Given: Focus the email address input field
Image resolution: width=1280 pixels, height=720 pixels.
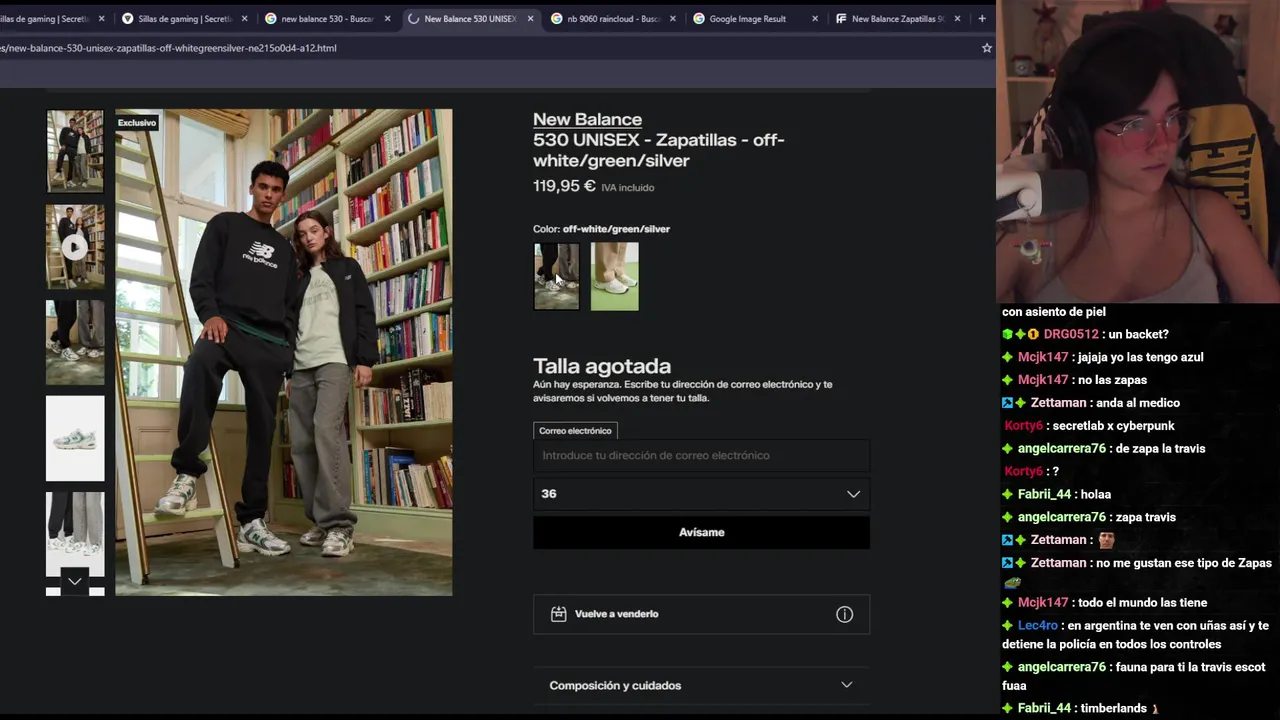Looking at the screenshot, I should coord(701,455).
